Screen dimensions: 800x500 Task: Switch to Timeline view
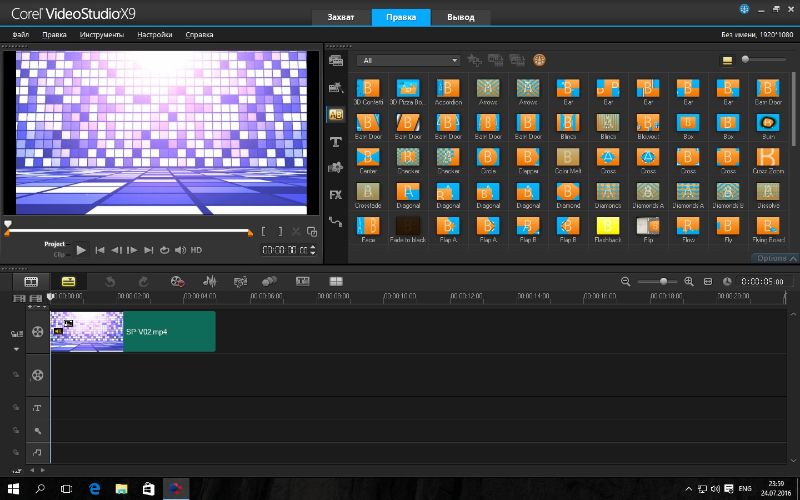68,281
